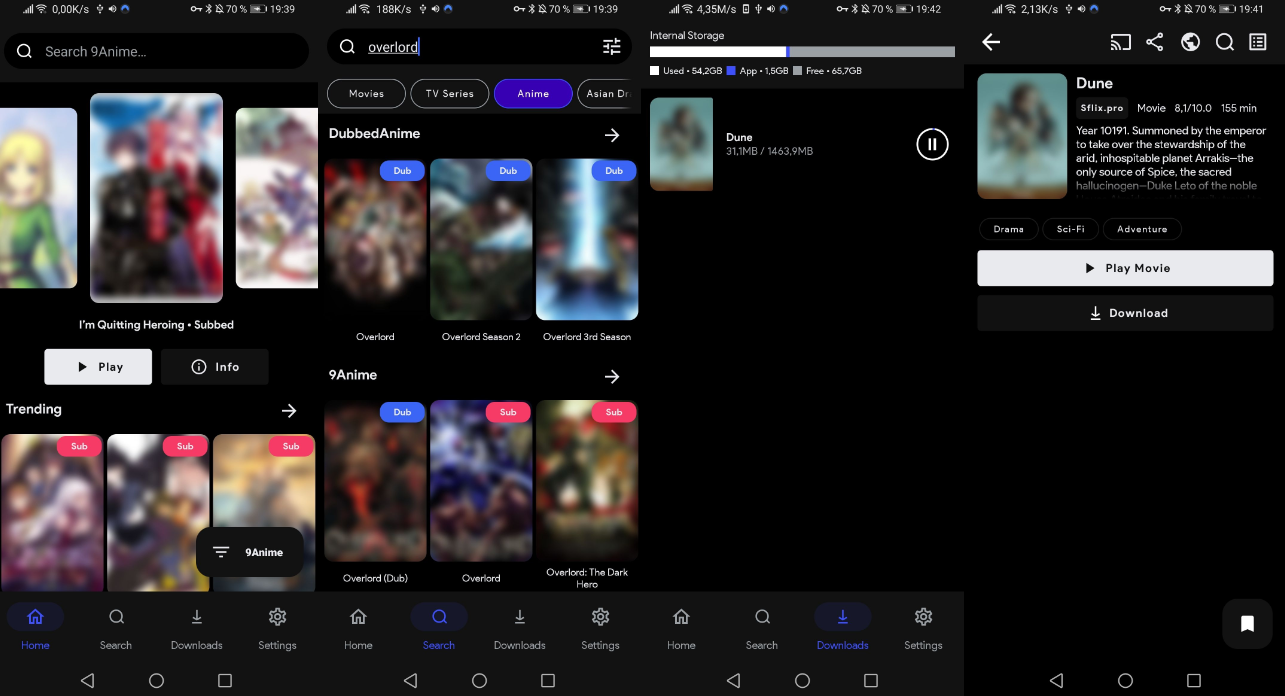
Task: Click the search magnifier icon beside 'Search 9Anime...'
Action: coord(24,51)
